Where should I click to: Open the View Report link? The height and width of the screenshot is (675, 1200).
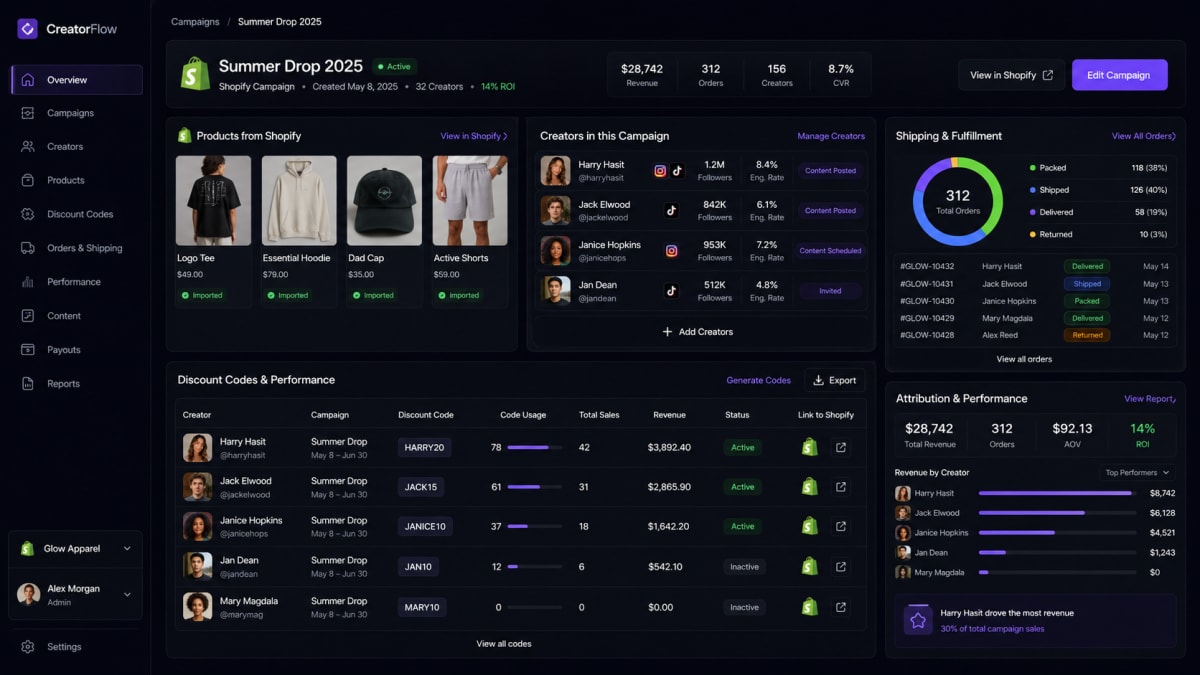pyautogui.click(x=1151, y=399)
